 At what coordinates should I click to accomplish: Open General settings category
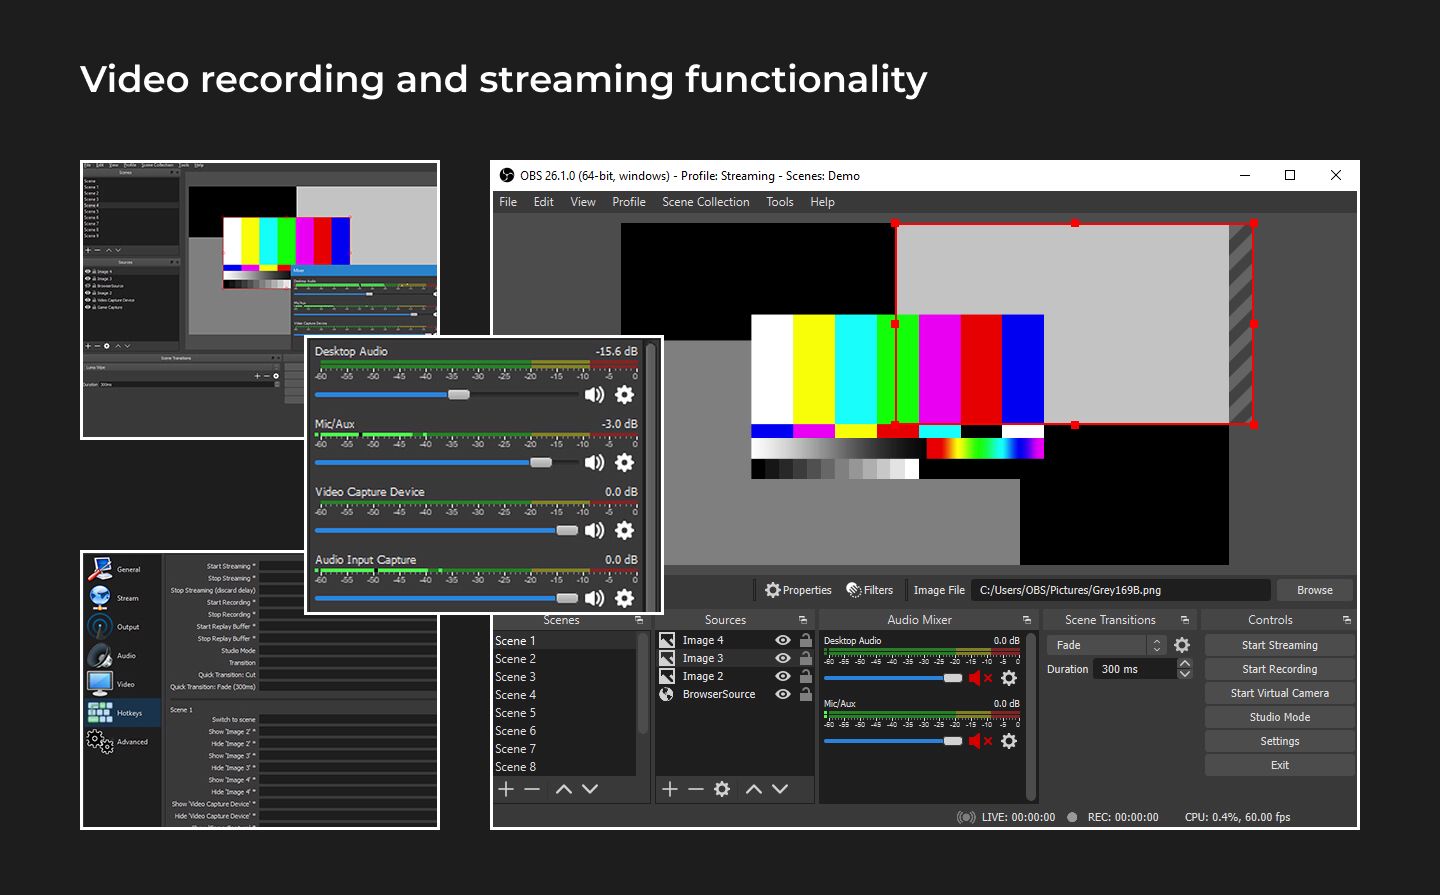click(122, 569)
